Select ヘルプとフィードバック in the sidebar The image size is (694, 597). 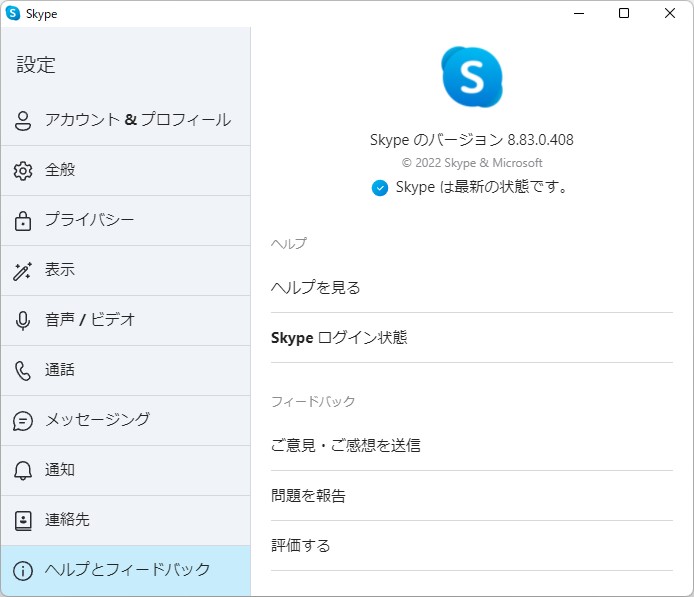pos(126,571)
